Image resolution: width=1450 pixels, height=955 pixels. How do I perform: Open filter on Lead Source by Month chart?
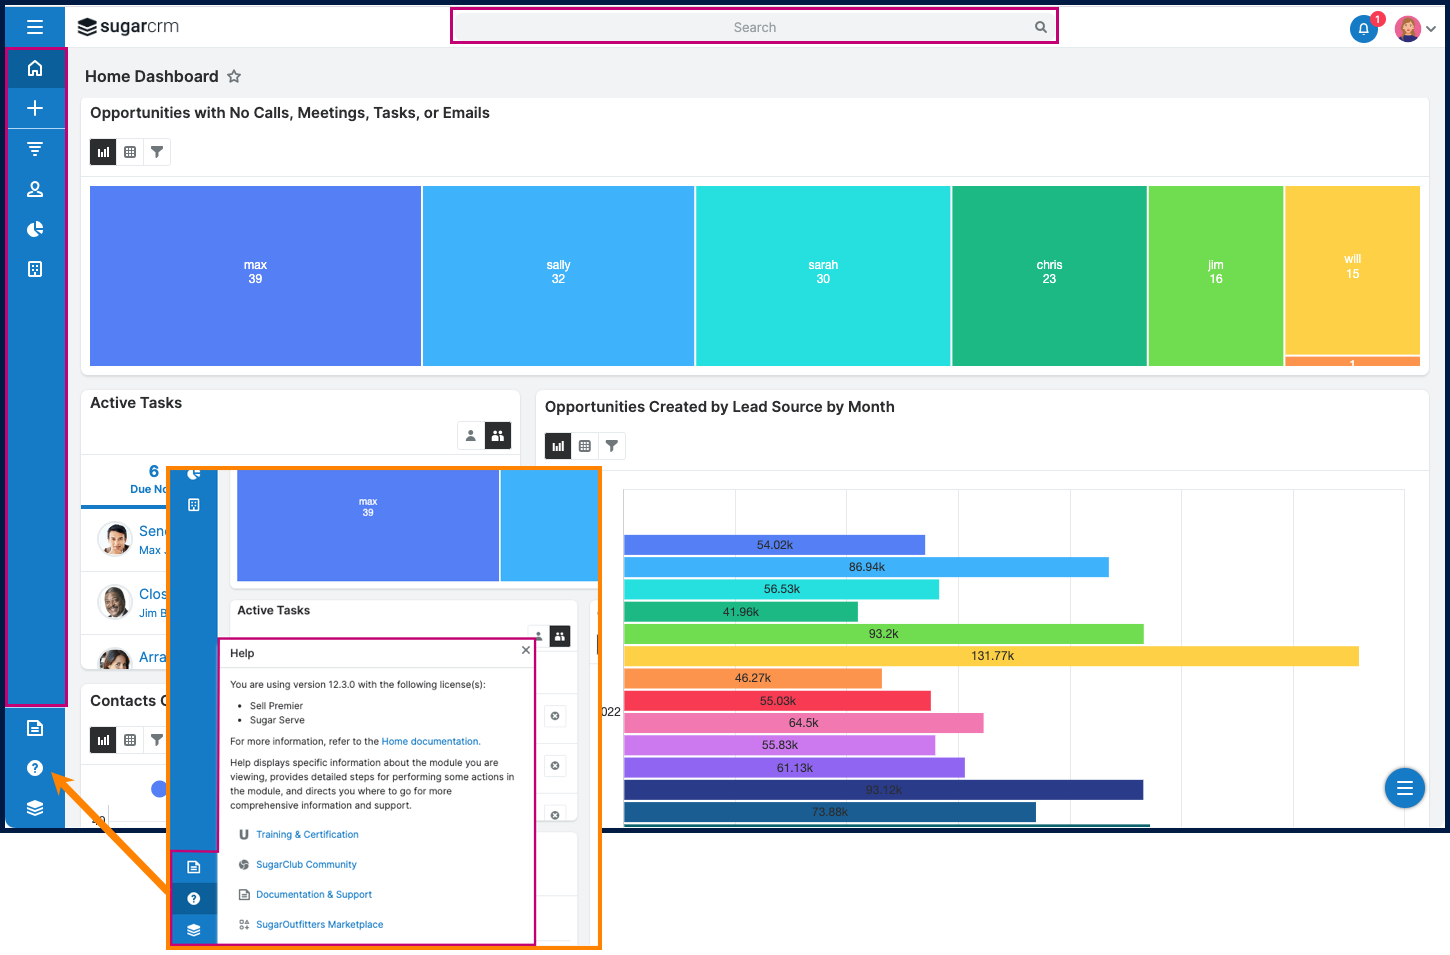pyautogui.click(x=612, y=446)
